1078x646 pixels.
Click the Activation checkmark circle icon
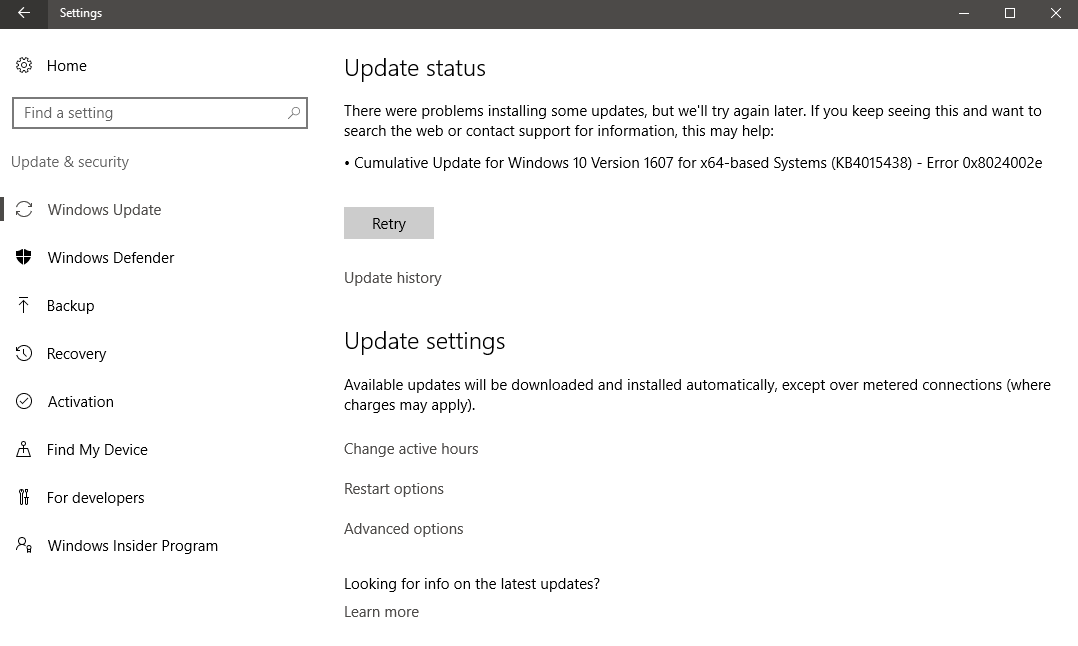[x=24, y=401]
